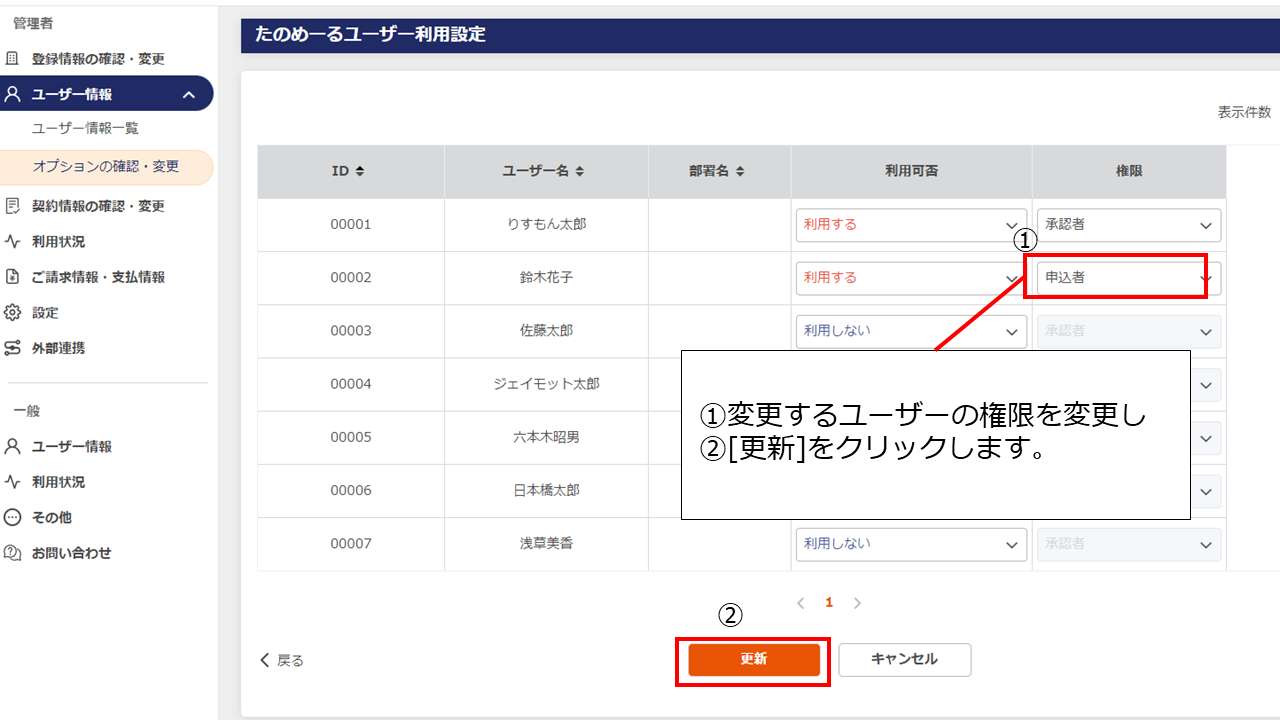1280x720 pixels.
Task: Click the admin usage status pulse icon
Action: point(12,241)
